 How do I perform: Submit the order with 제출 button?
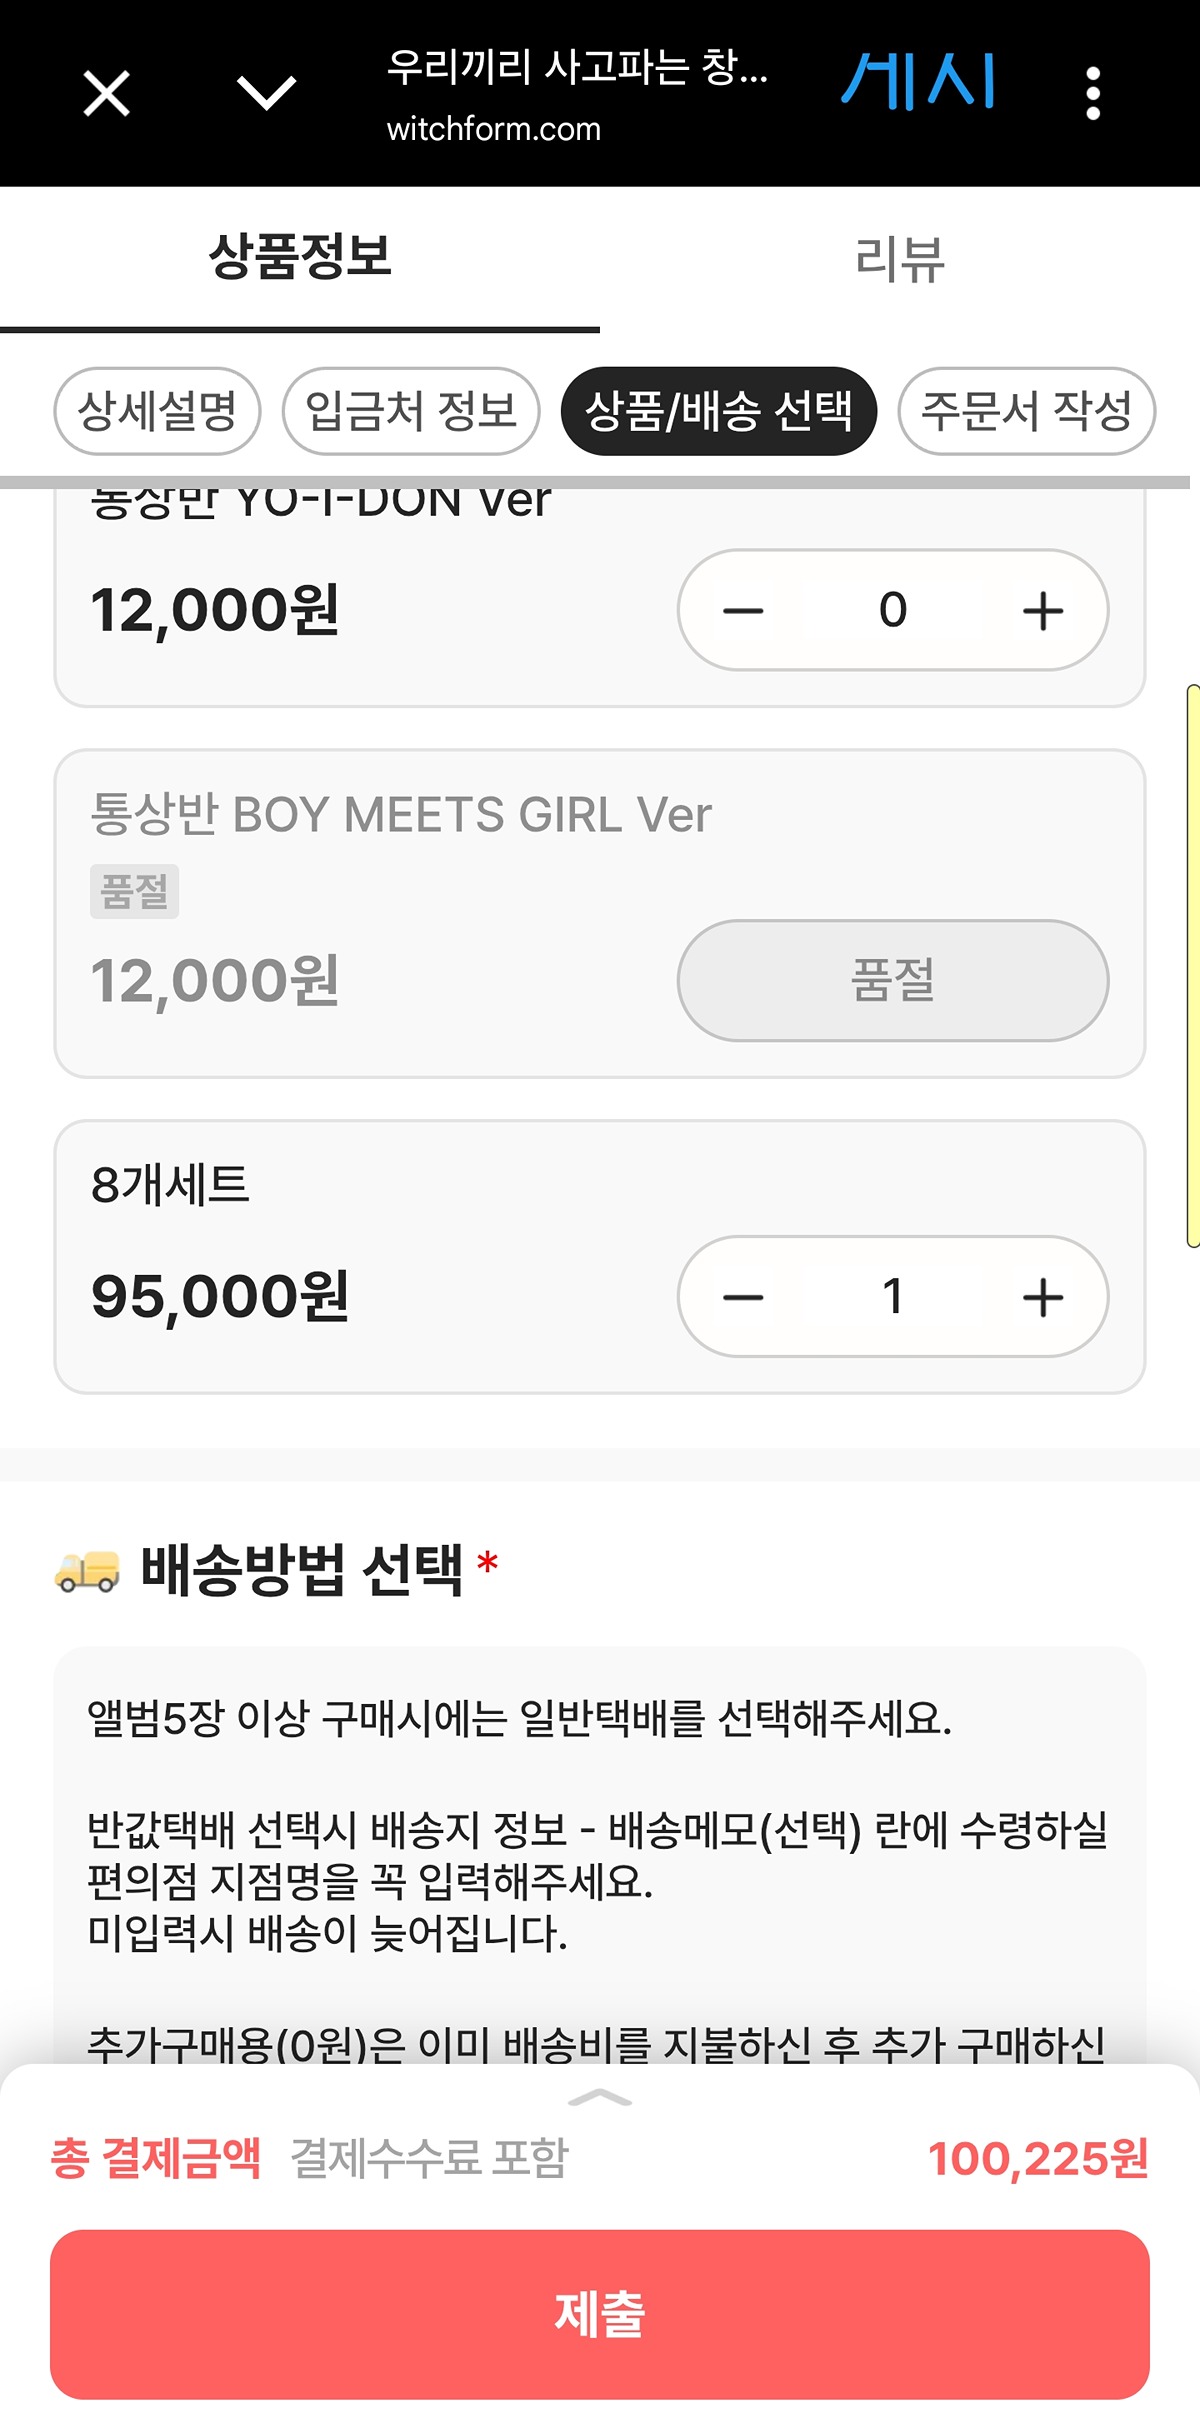point(600,2314)
